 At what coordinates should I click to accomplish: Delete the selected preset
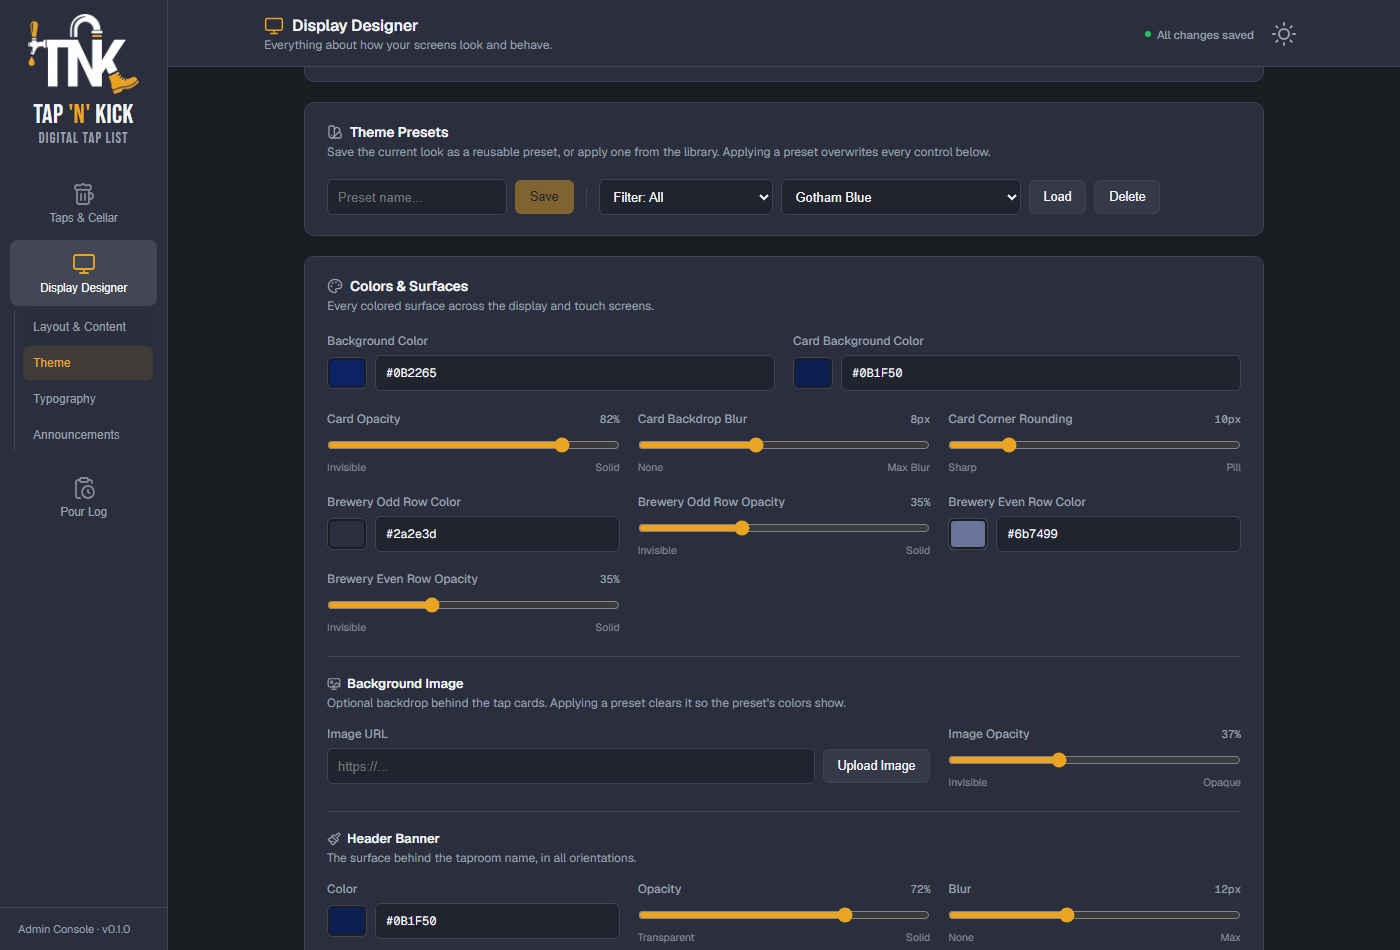(1127, 197)
